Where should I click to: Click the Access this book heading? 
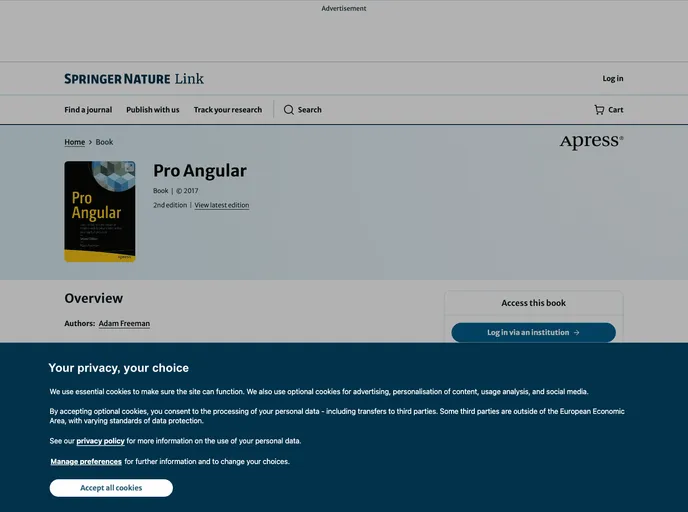(x=534, y=303)
